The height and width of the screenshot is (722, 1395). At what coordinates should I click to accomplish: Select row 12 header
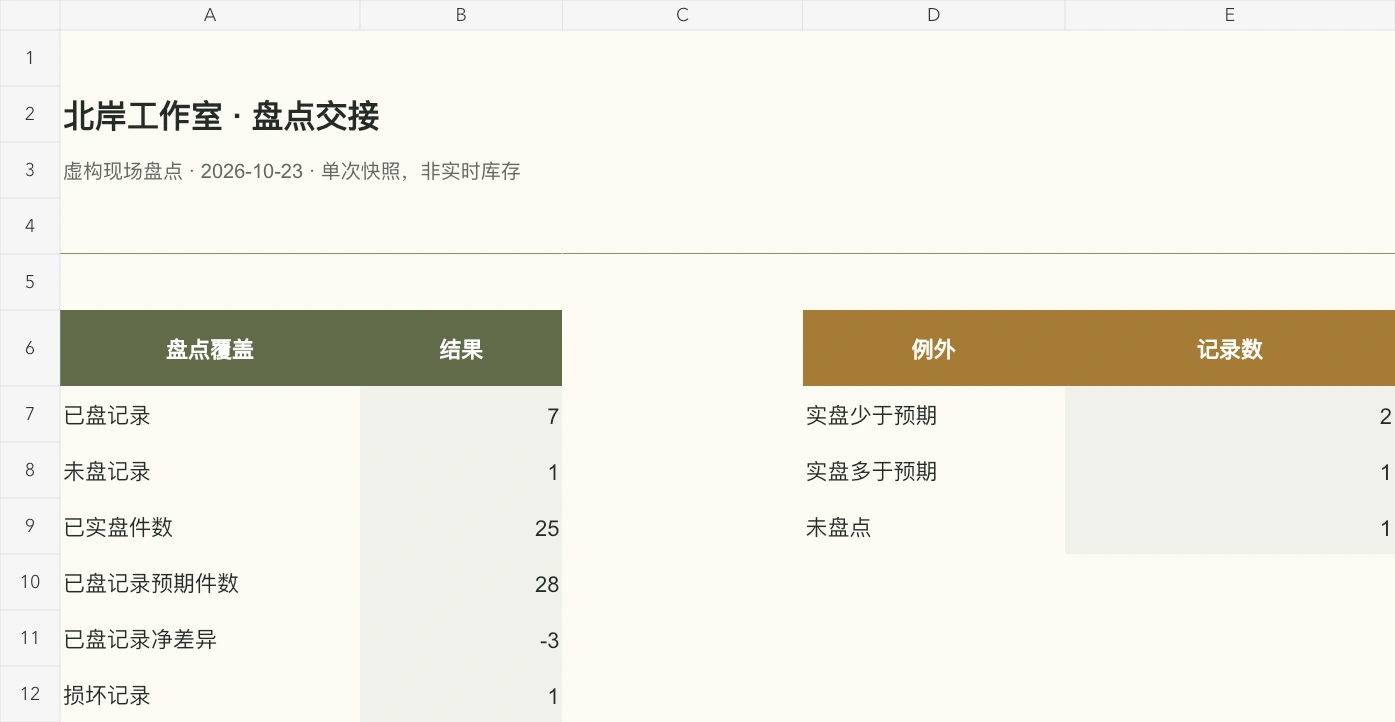coord(30,694)
